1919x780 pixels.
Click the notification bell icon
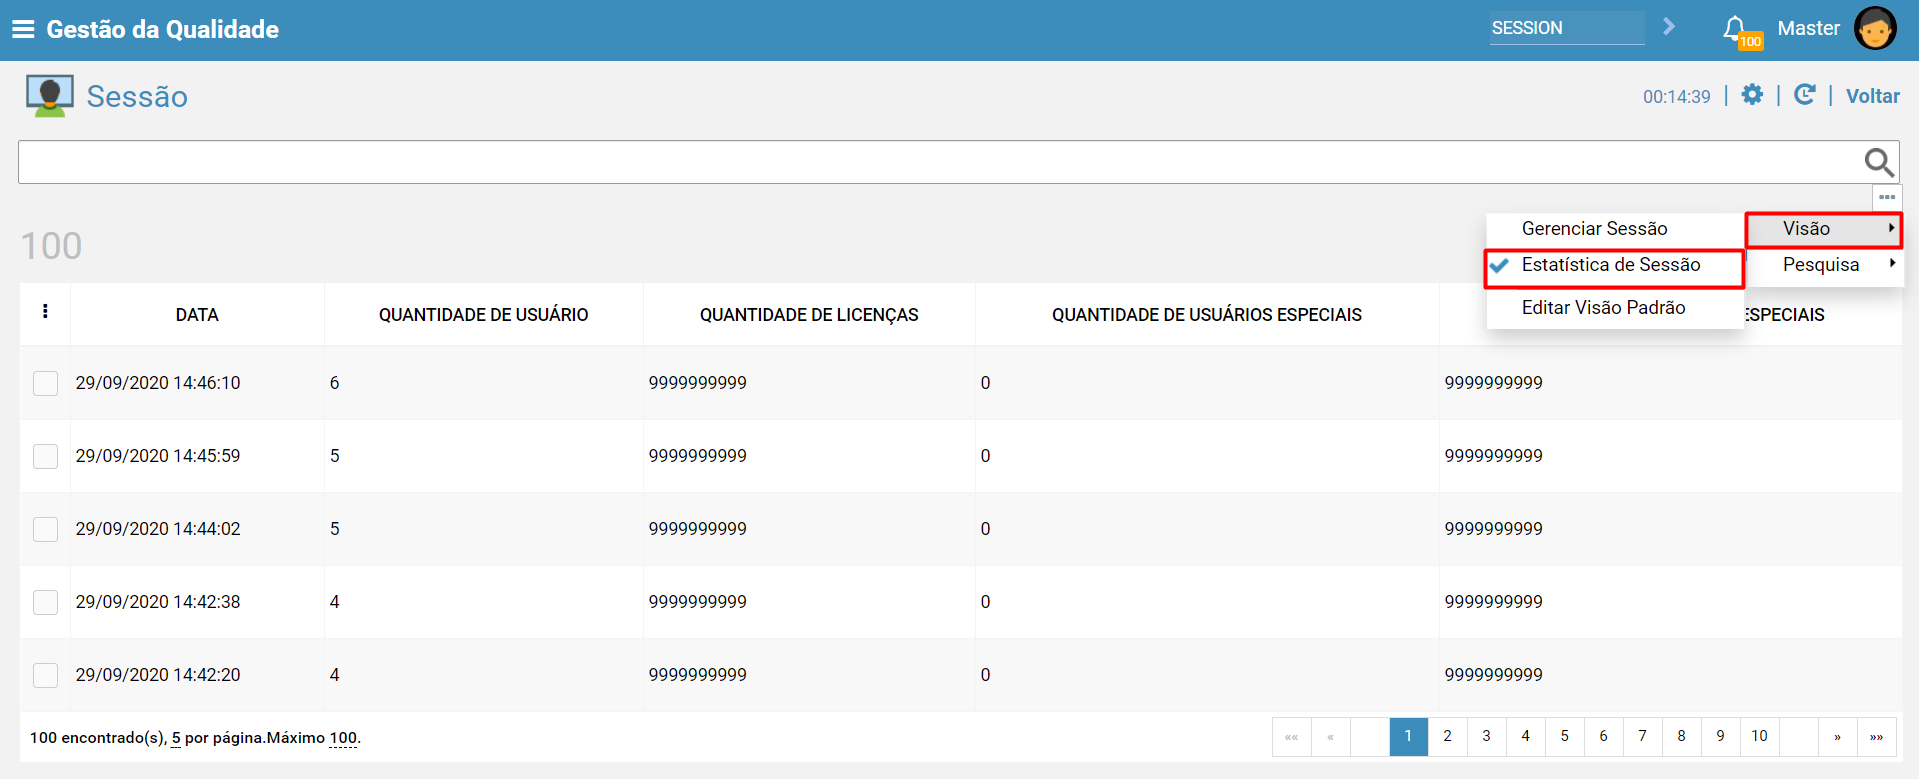[x=1735, y=29]
